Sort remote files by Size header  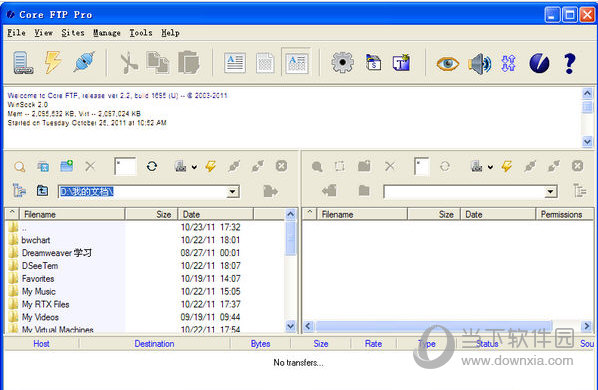pos(434,214)
